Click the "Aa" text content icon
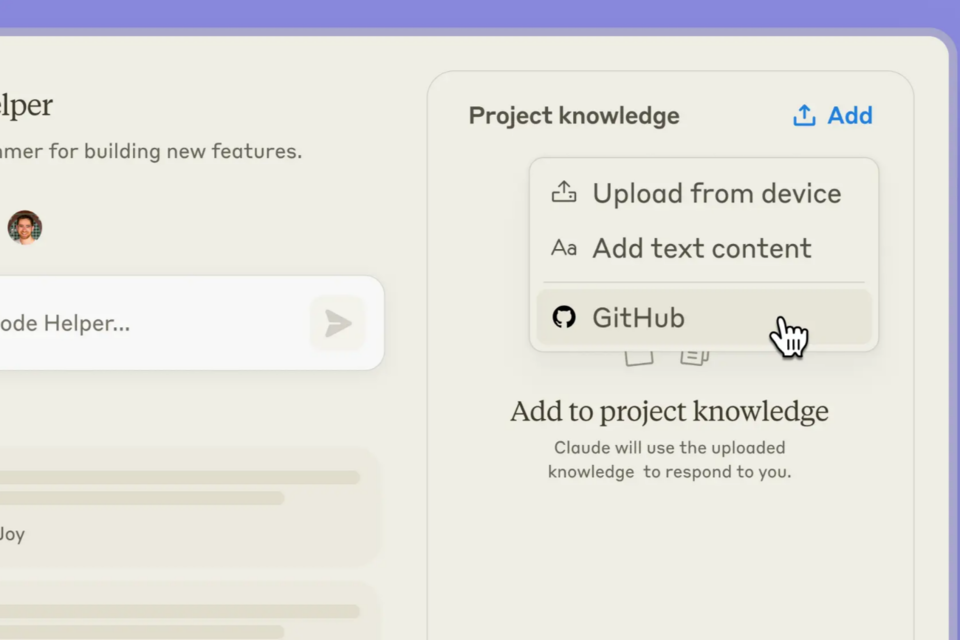Viewport: 960px width, 640px height. coord(564,248)
